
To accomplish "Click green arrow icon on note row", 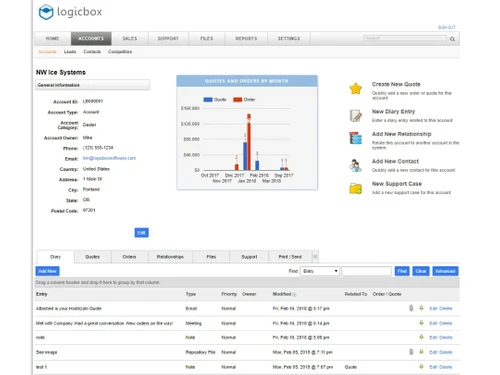I will coord(421,337).
